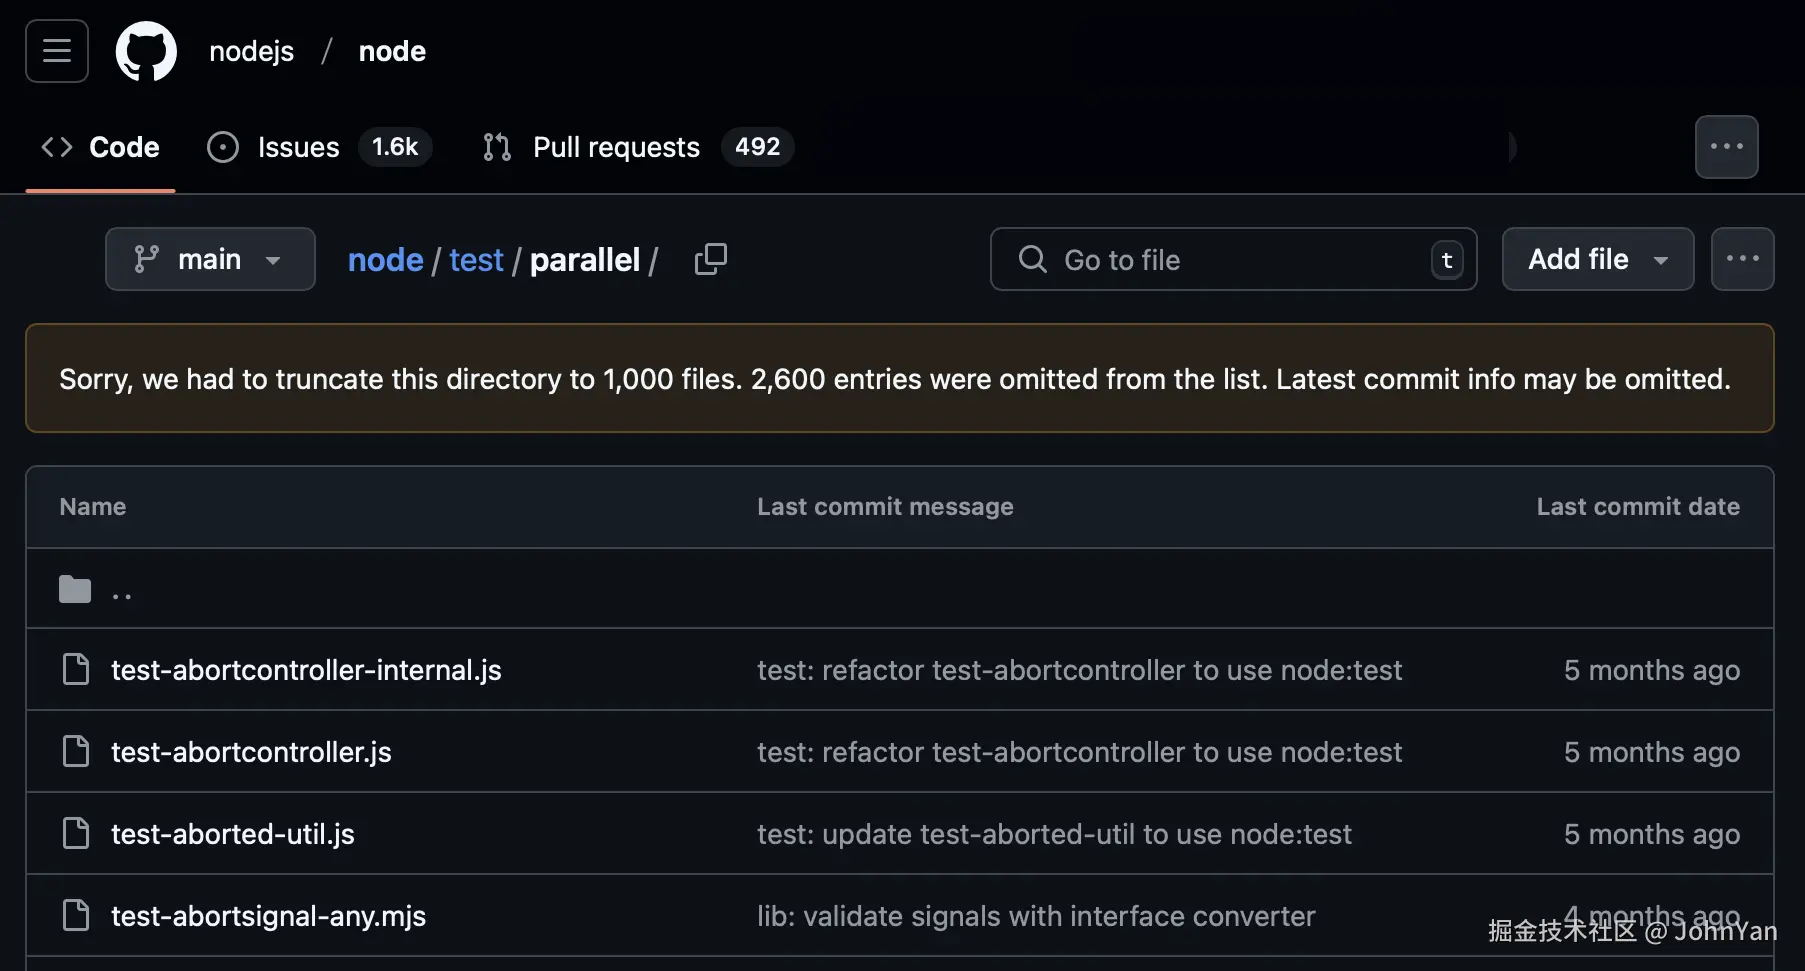Open the hamburger navigation menu
This screenshot has width=1805, height=971.
(57, 51)
